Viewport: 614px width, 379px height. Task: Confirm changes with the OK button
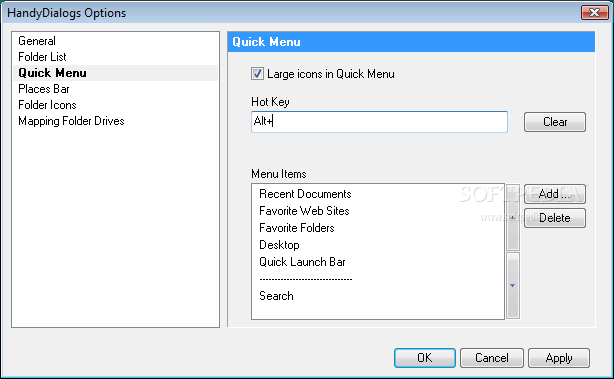(x=425, y=358)
